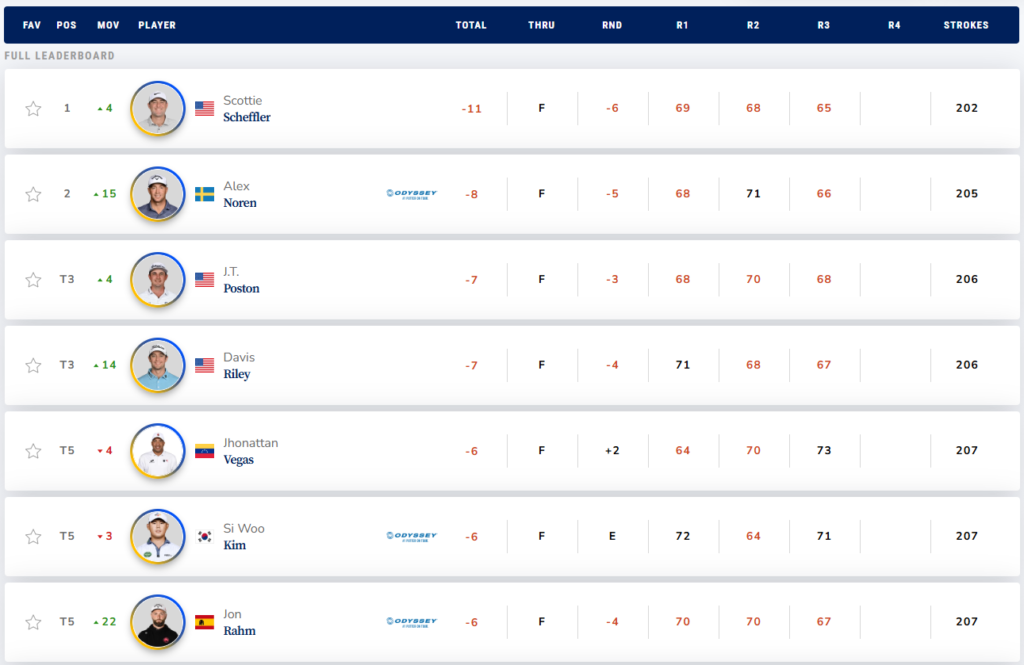Star Jon Rahm as a favorite

[x=33, y=622]
